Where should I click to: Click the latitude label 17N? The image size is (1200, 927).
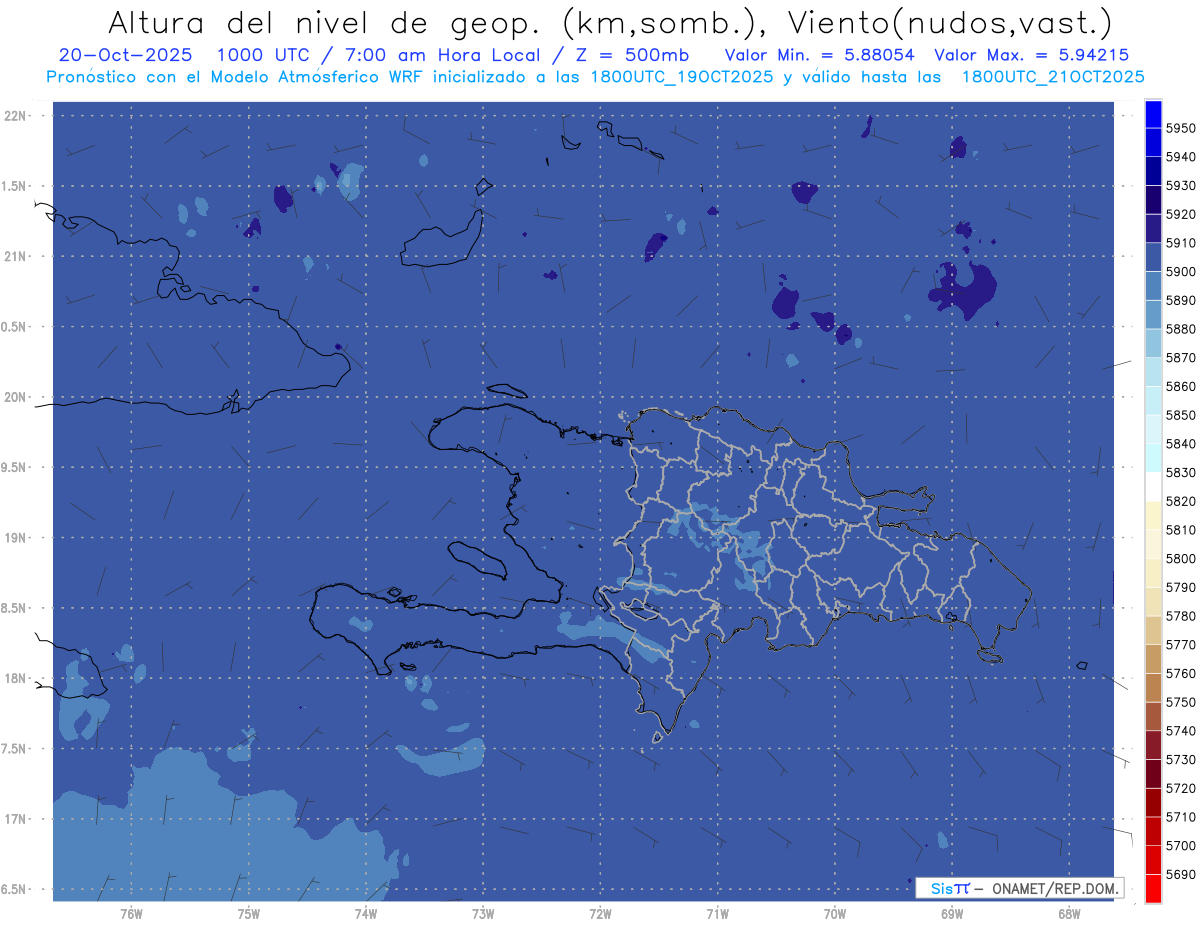(x=14, y=820)
